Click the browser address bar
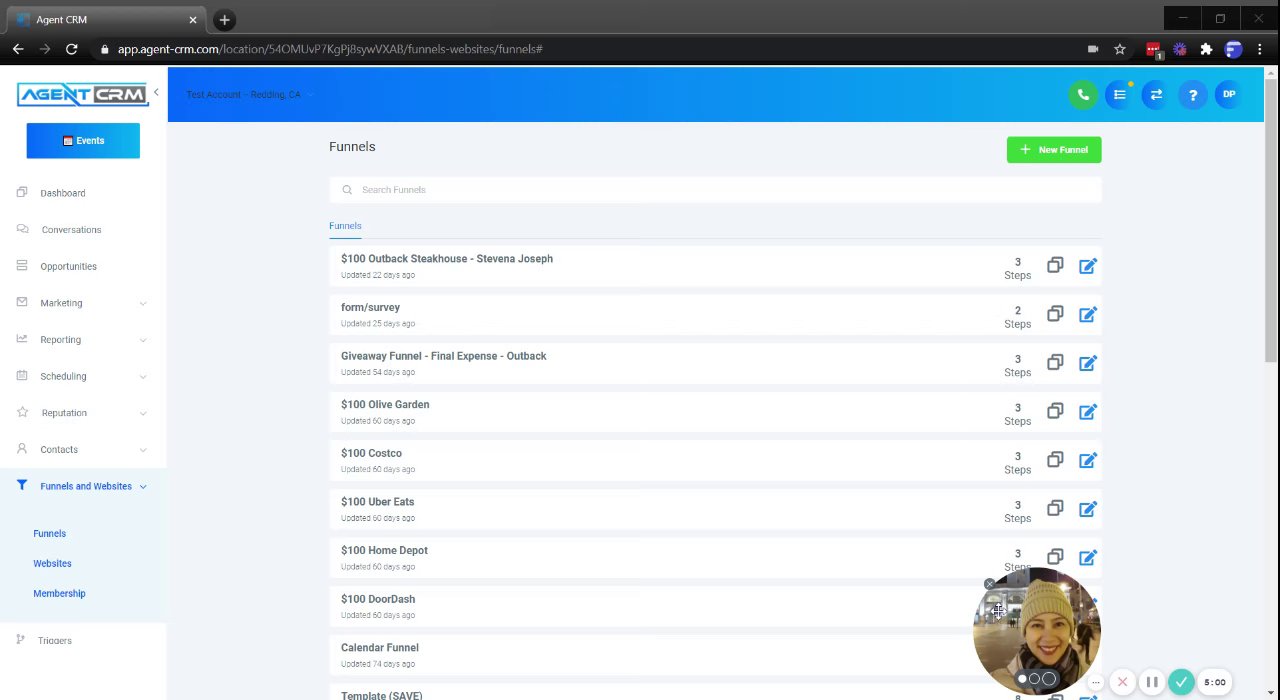The image size is (1280, 700). pos(590,49)
